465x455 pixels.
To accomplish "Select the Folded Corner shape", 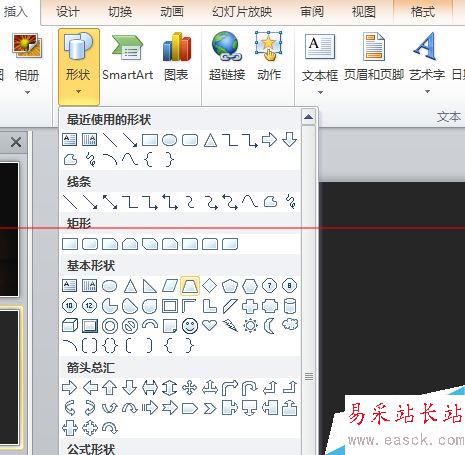I will click(170, 326).
